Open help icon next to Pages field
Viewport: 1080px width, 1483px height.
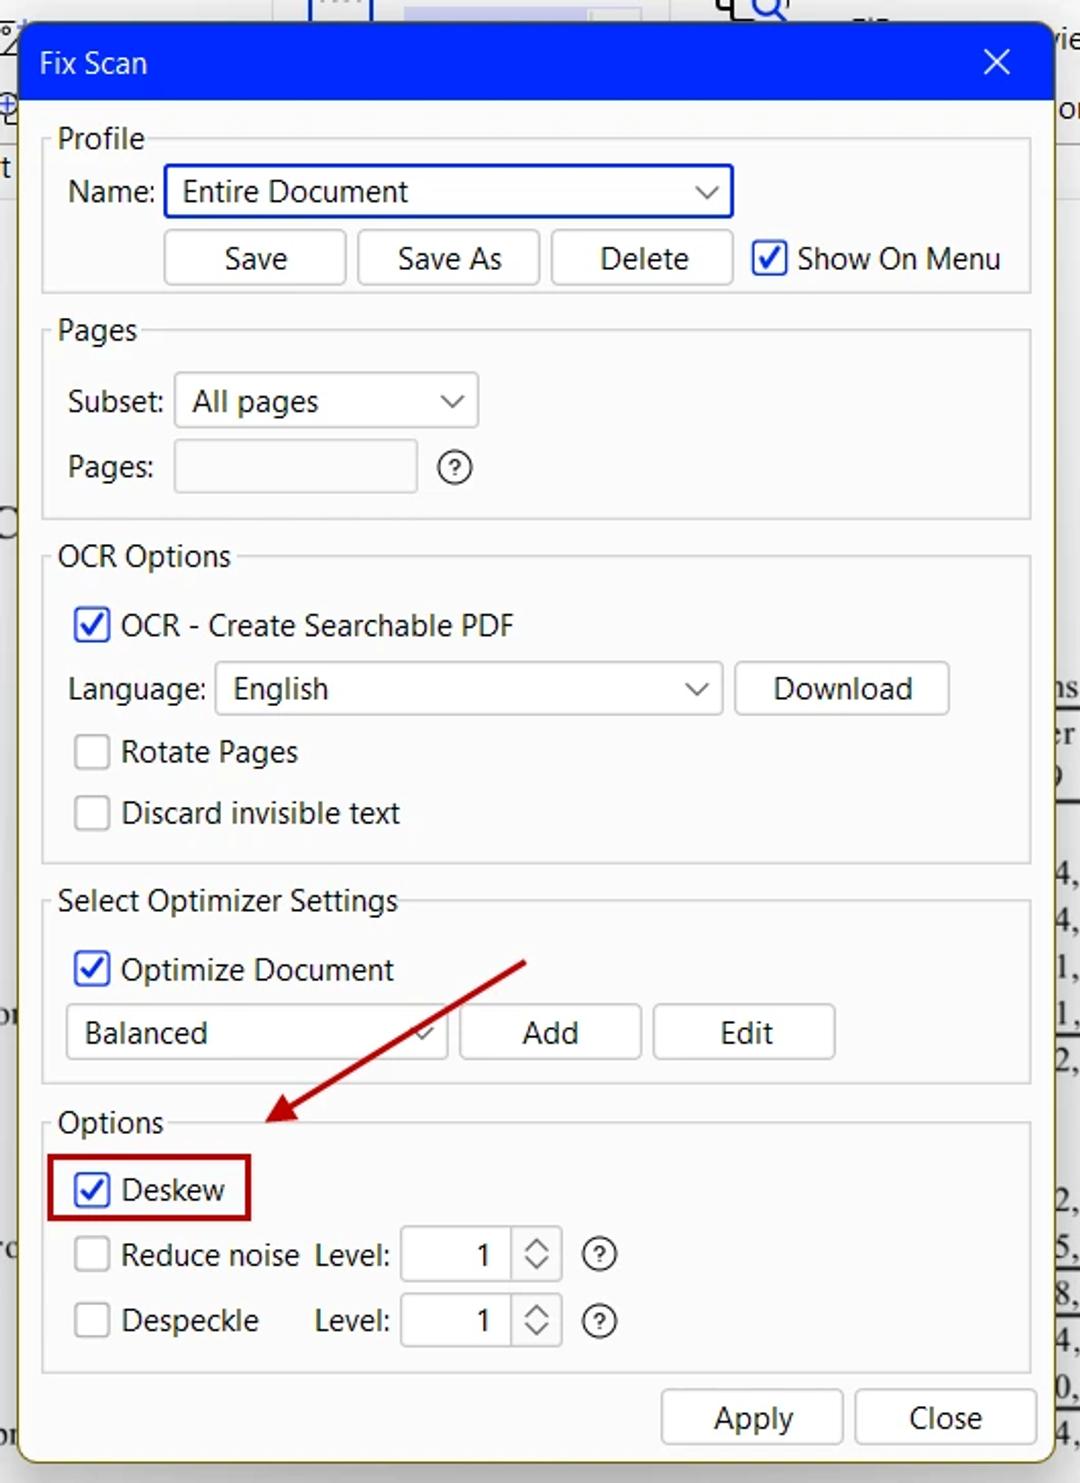(x=455, y=467)
